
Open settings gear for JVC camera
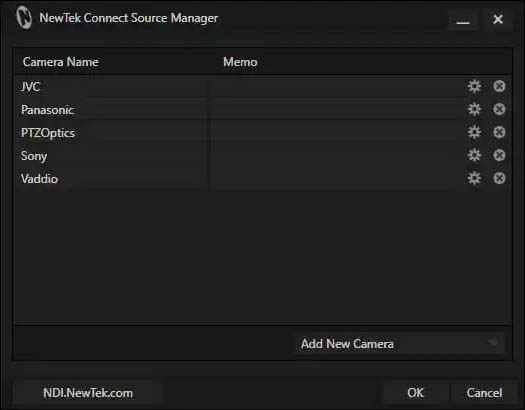(x=474, y=86)
